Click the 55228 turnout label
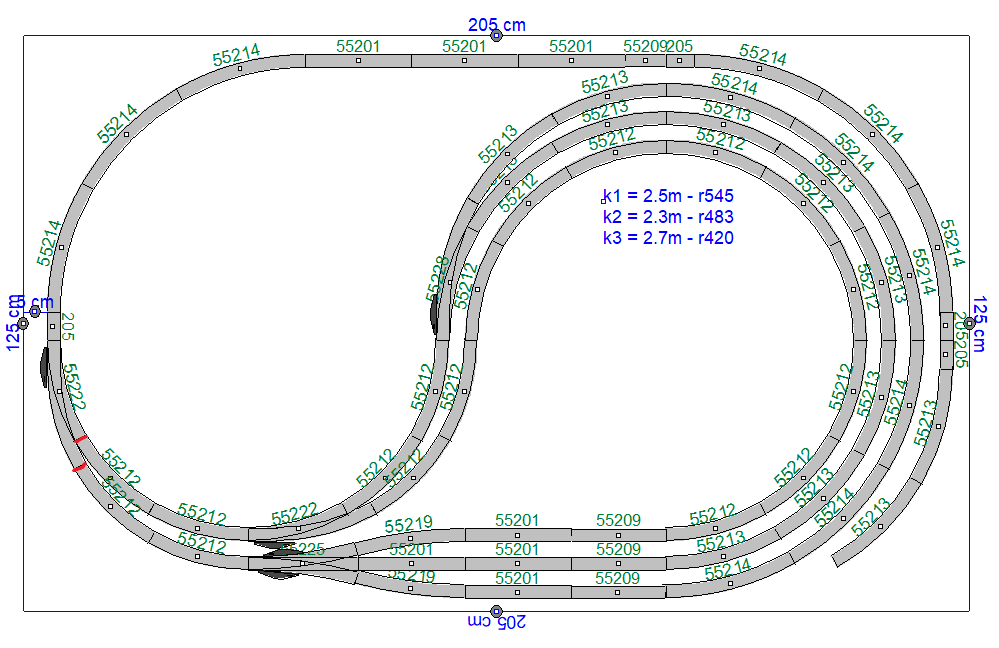 click(438, 279)
